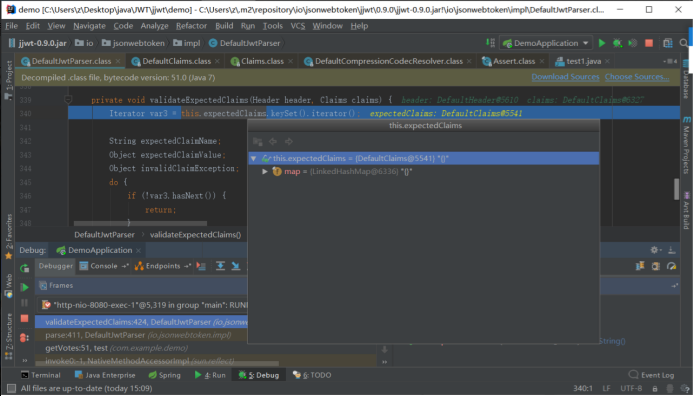Switch to test1.java tab
Image resolution: width=693 pixels, height=396 pixels.
pyautogui.click(x=583, y=61)
